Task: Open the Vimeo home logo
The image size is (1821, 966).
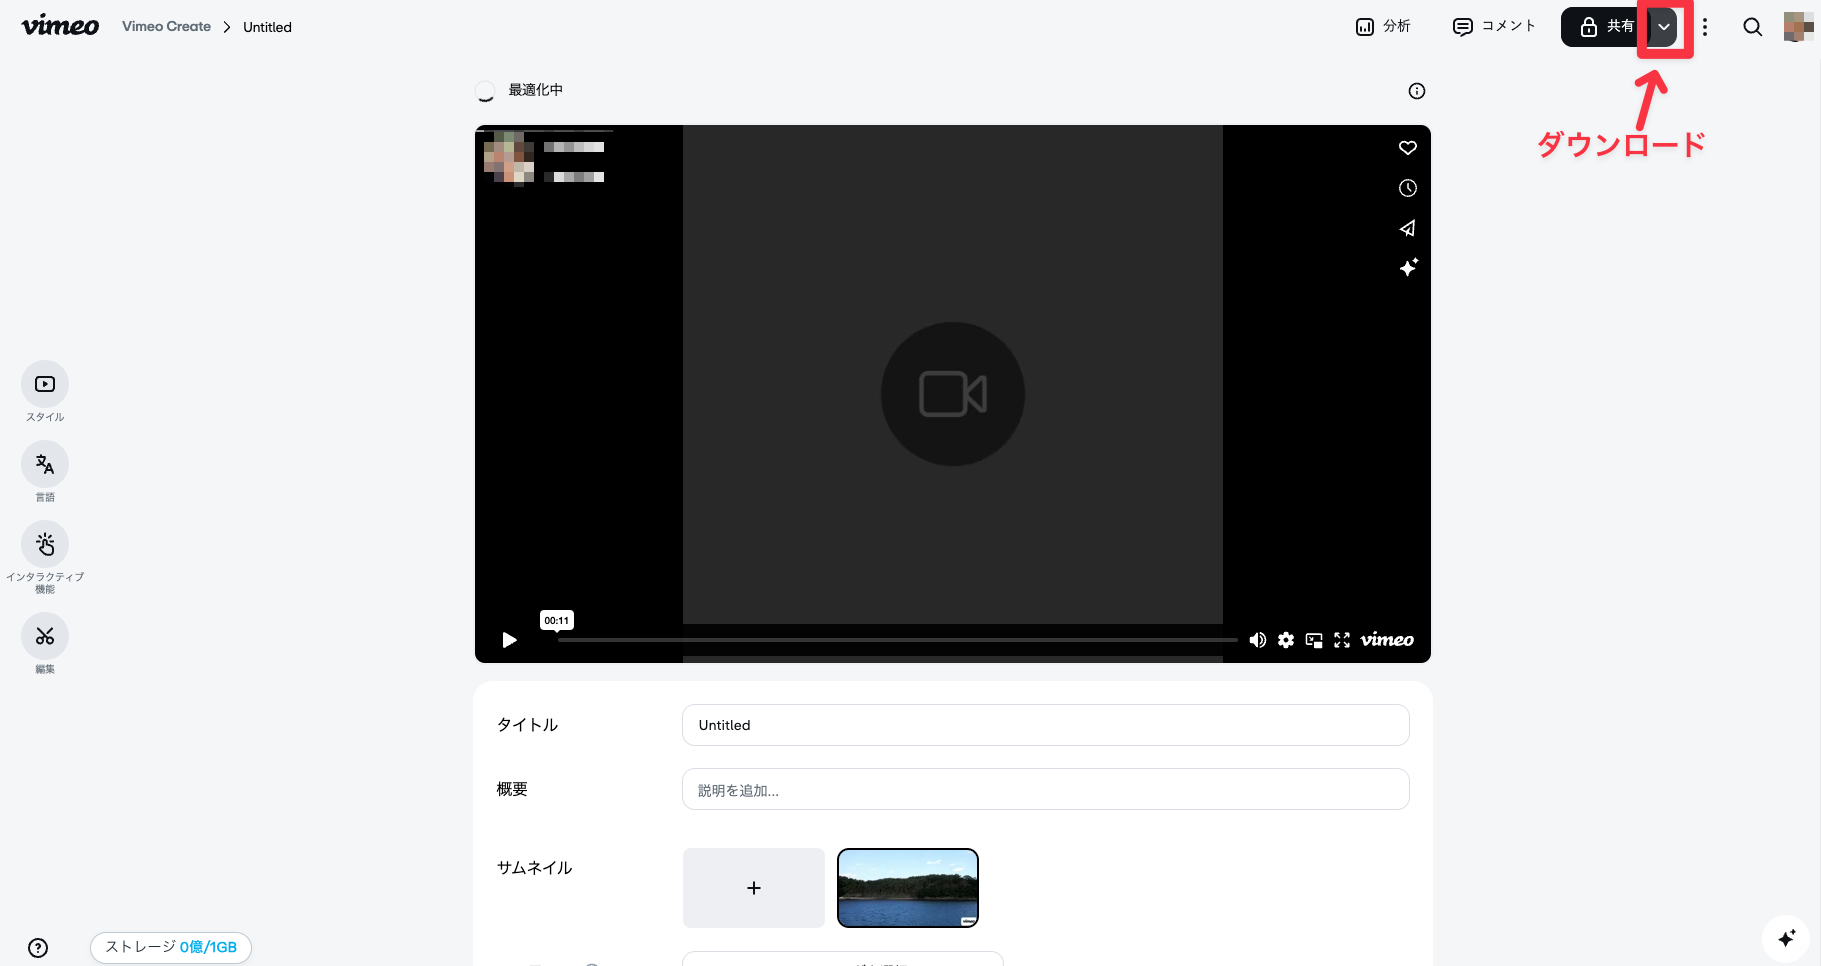Action: tap(60, 26)
